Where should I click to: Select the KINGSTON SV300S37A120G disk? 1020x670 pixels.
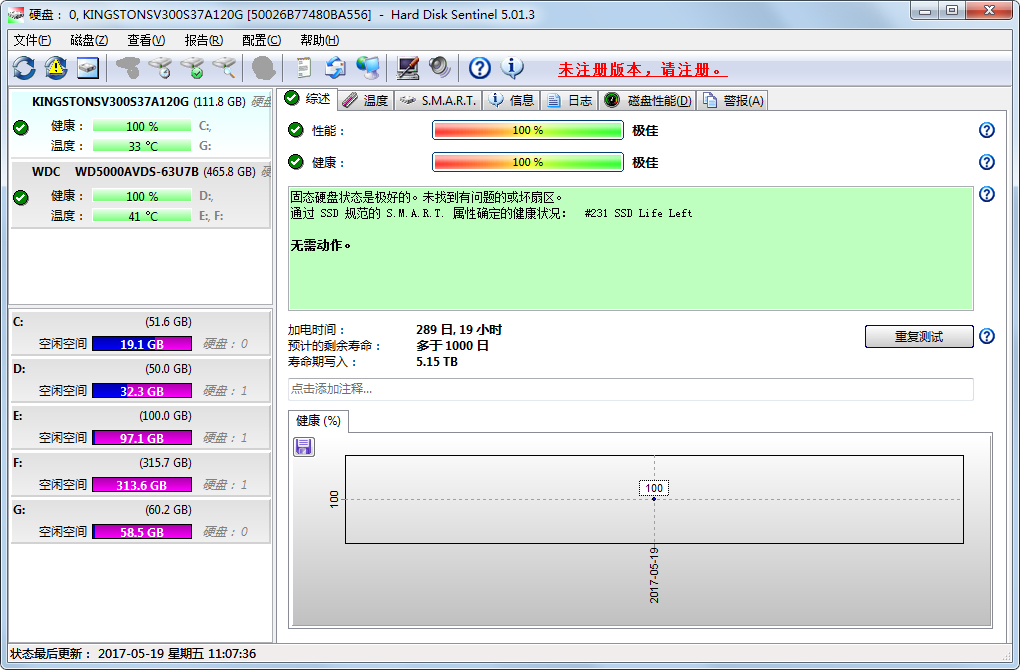pyautogui.click(x=140, y=101)
